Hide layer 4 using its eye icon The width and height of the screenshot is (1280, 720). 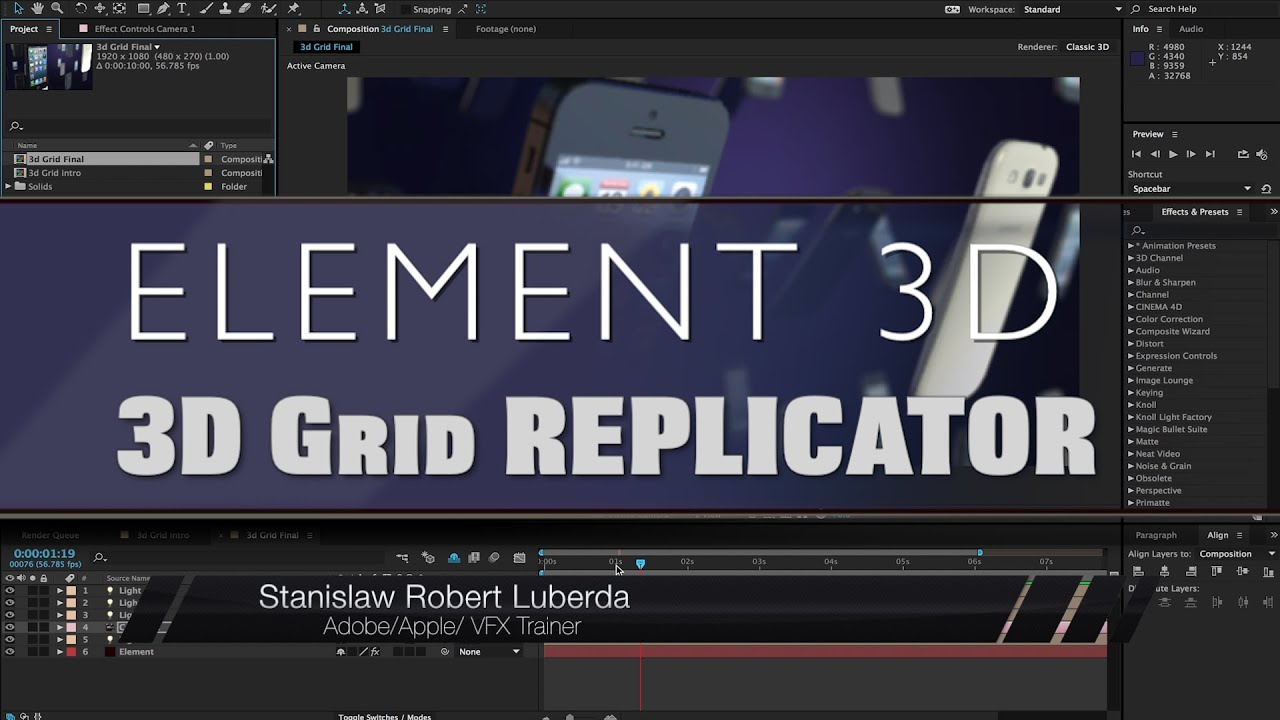coord(10,627)
